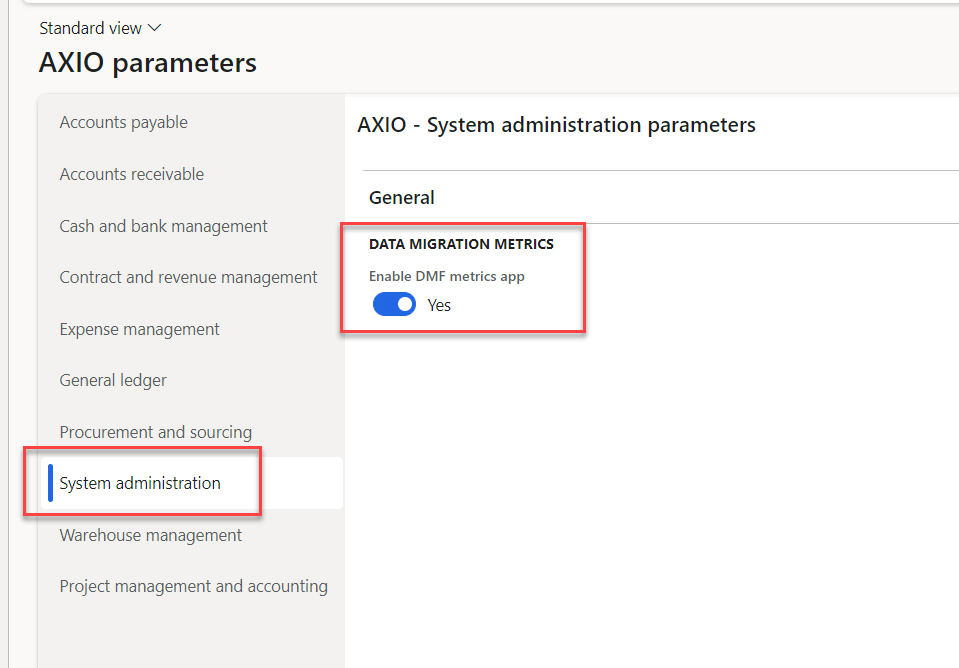Open Procurement and sourcing parameters
Image resolution: width=959 pixels, height=668 pixels.
155,432
